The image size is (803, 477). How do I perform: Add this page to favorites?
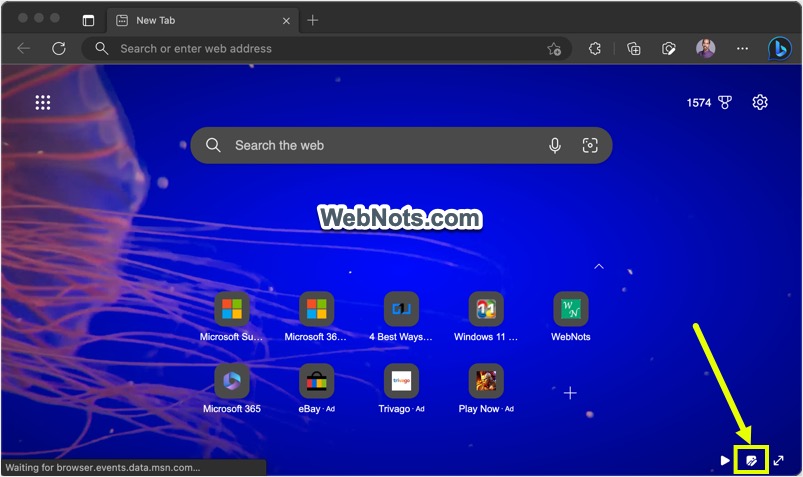tap(554, 48)
